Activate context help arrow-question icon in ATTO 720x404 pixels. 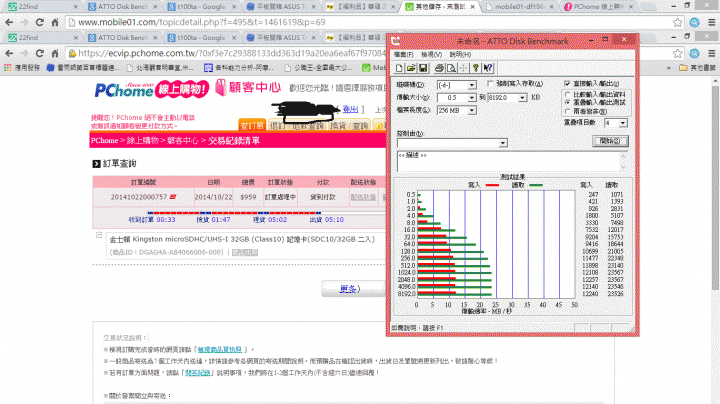(x=488, y=68)
